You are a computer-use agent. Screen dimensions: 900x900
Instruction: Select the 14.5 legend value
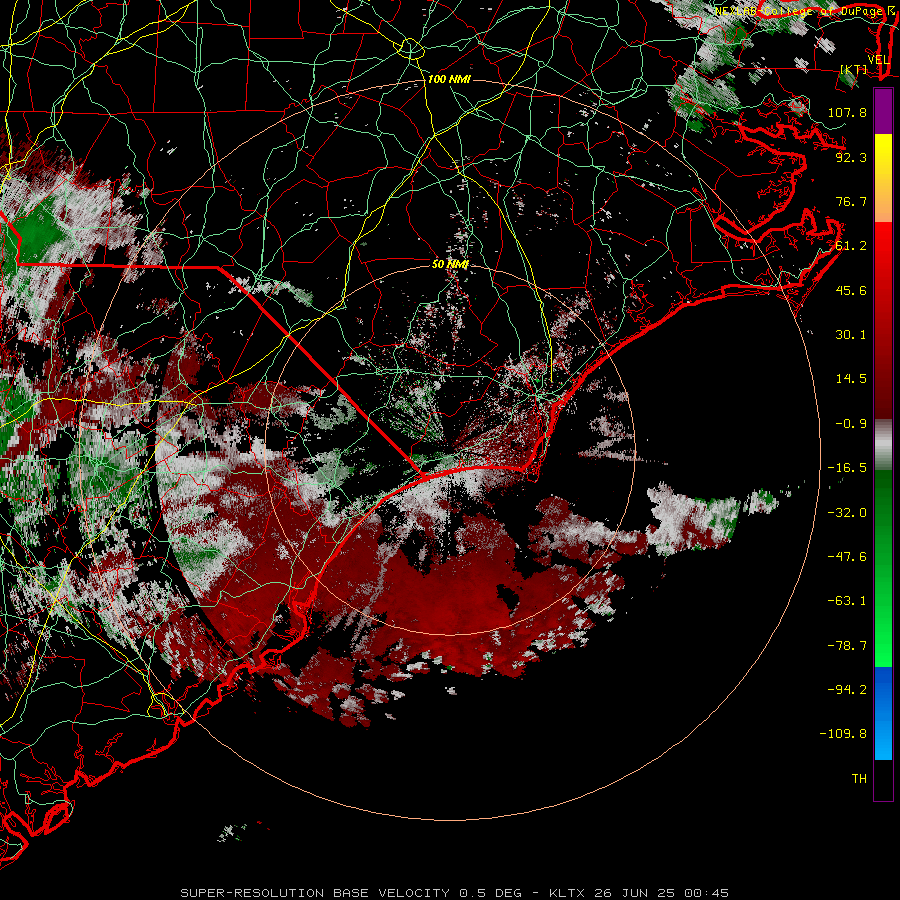(851, 379)
